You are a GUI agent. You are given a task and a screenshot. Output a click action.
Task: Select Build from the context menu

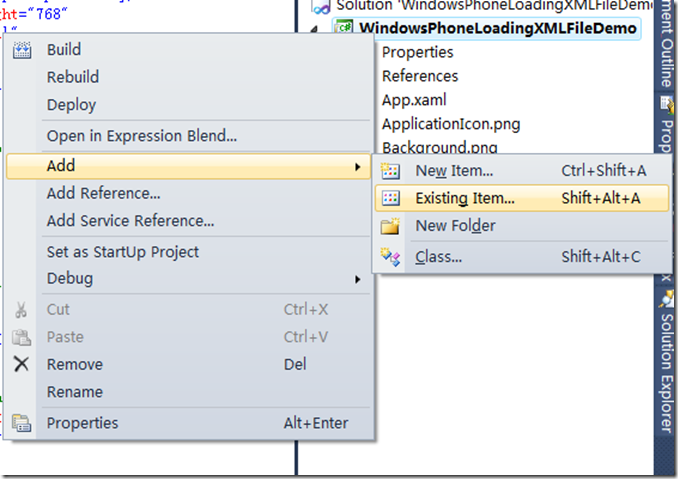click(188, 50)
